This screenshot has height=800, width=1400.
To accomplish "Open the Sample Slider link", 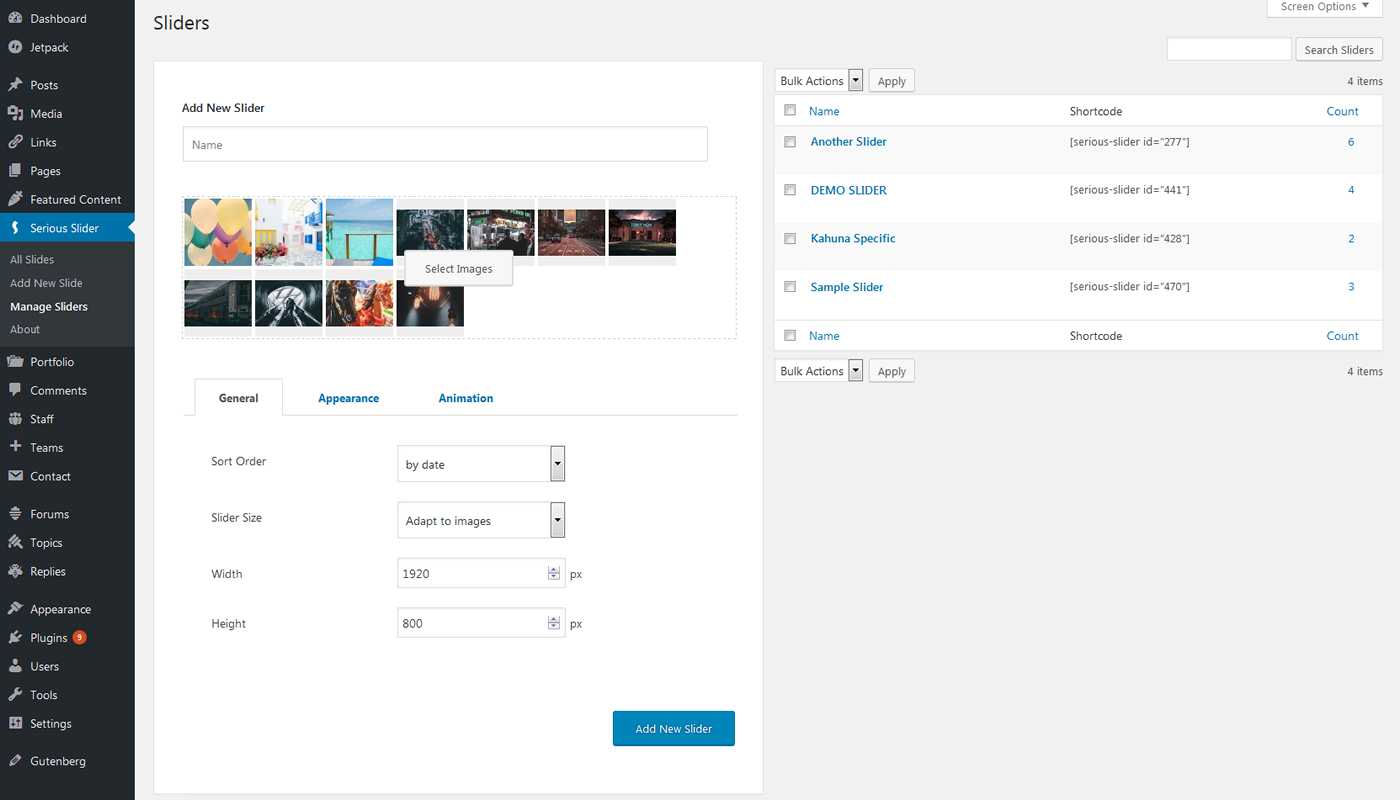I will [x=847, y=287].
